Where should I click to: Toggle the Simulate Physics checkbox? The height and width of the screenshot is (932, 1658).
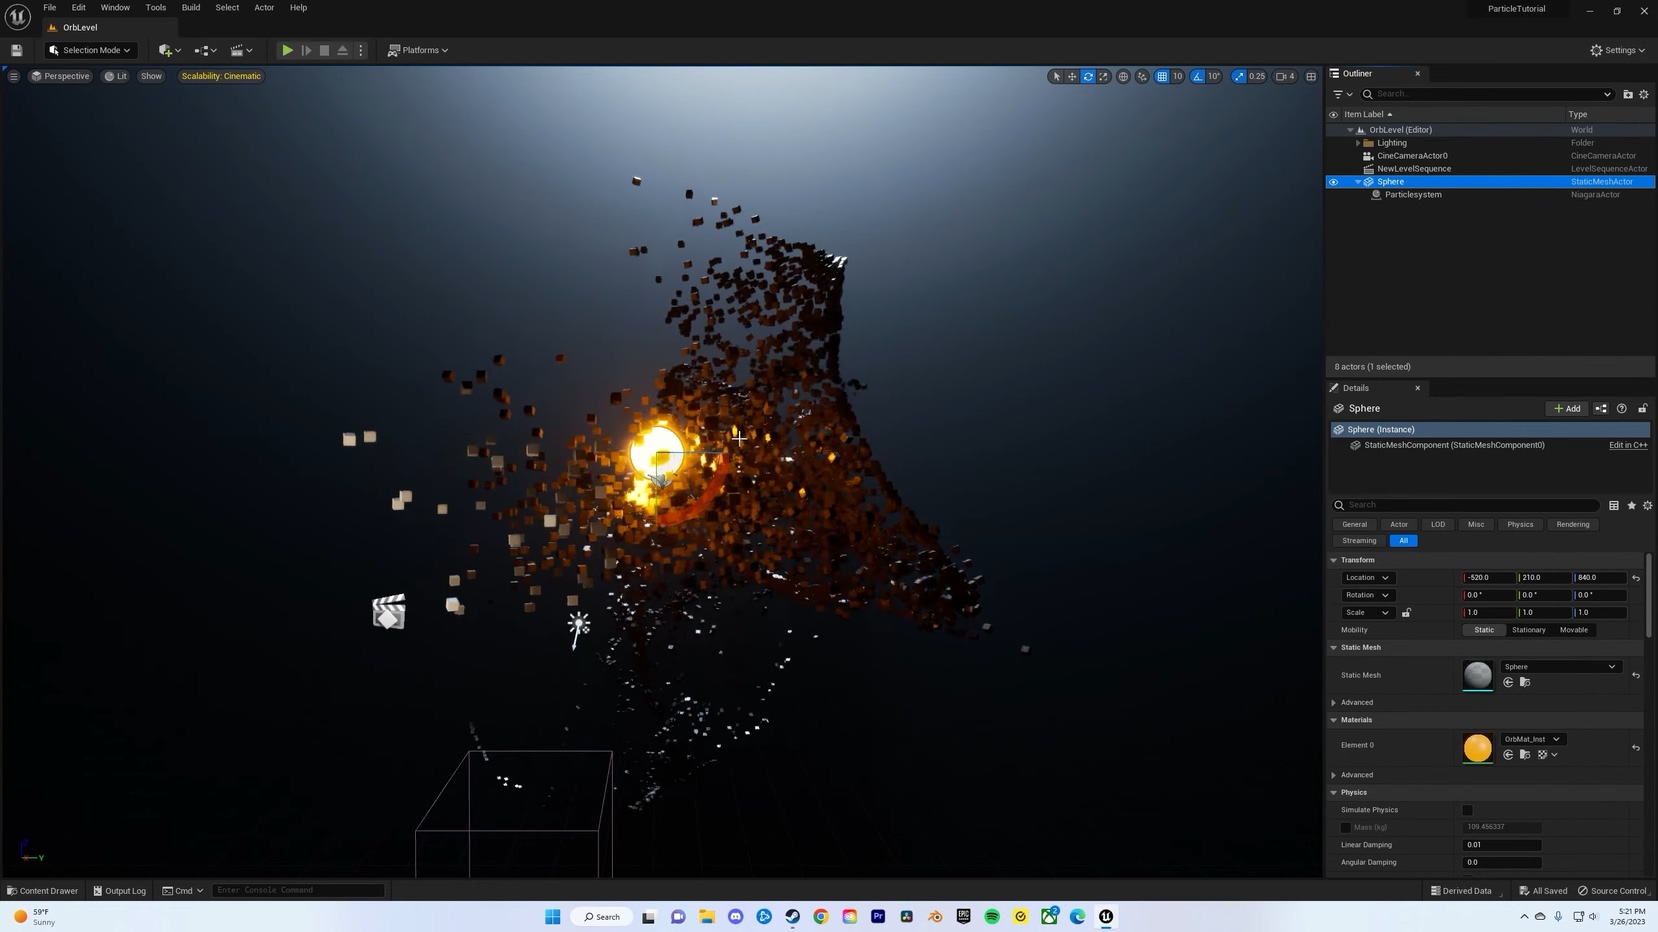tap(1467, 810)
